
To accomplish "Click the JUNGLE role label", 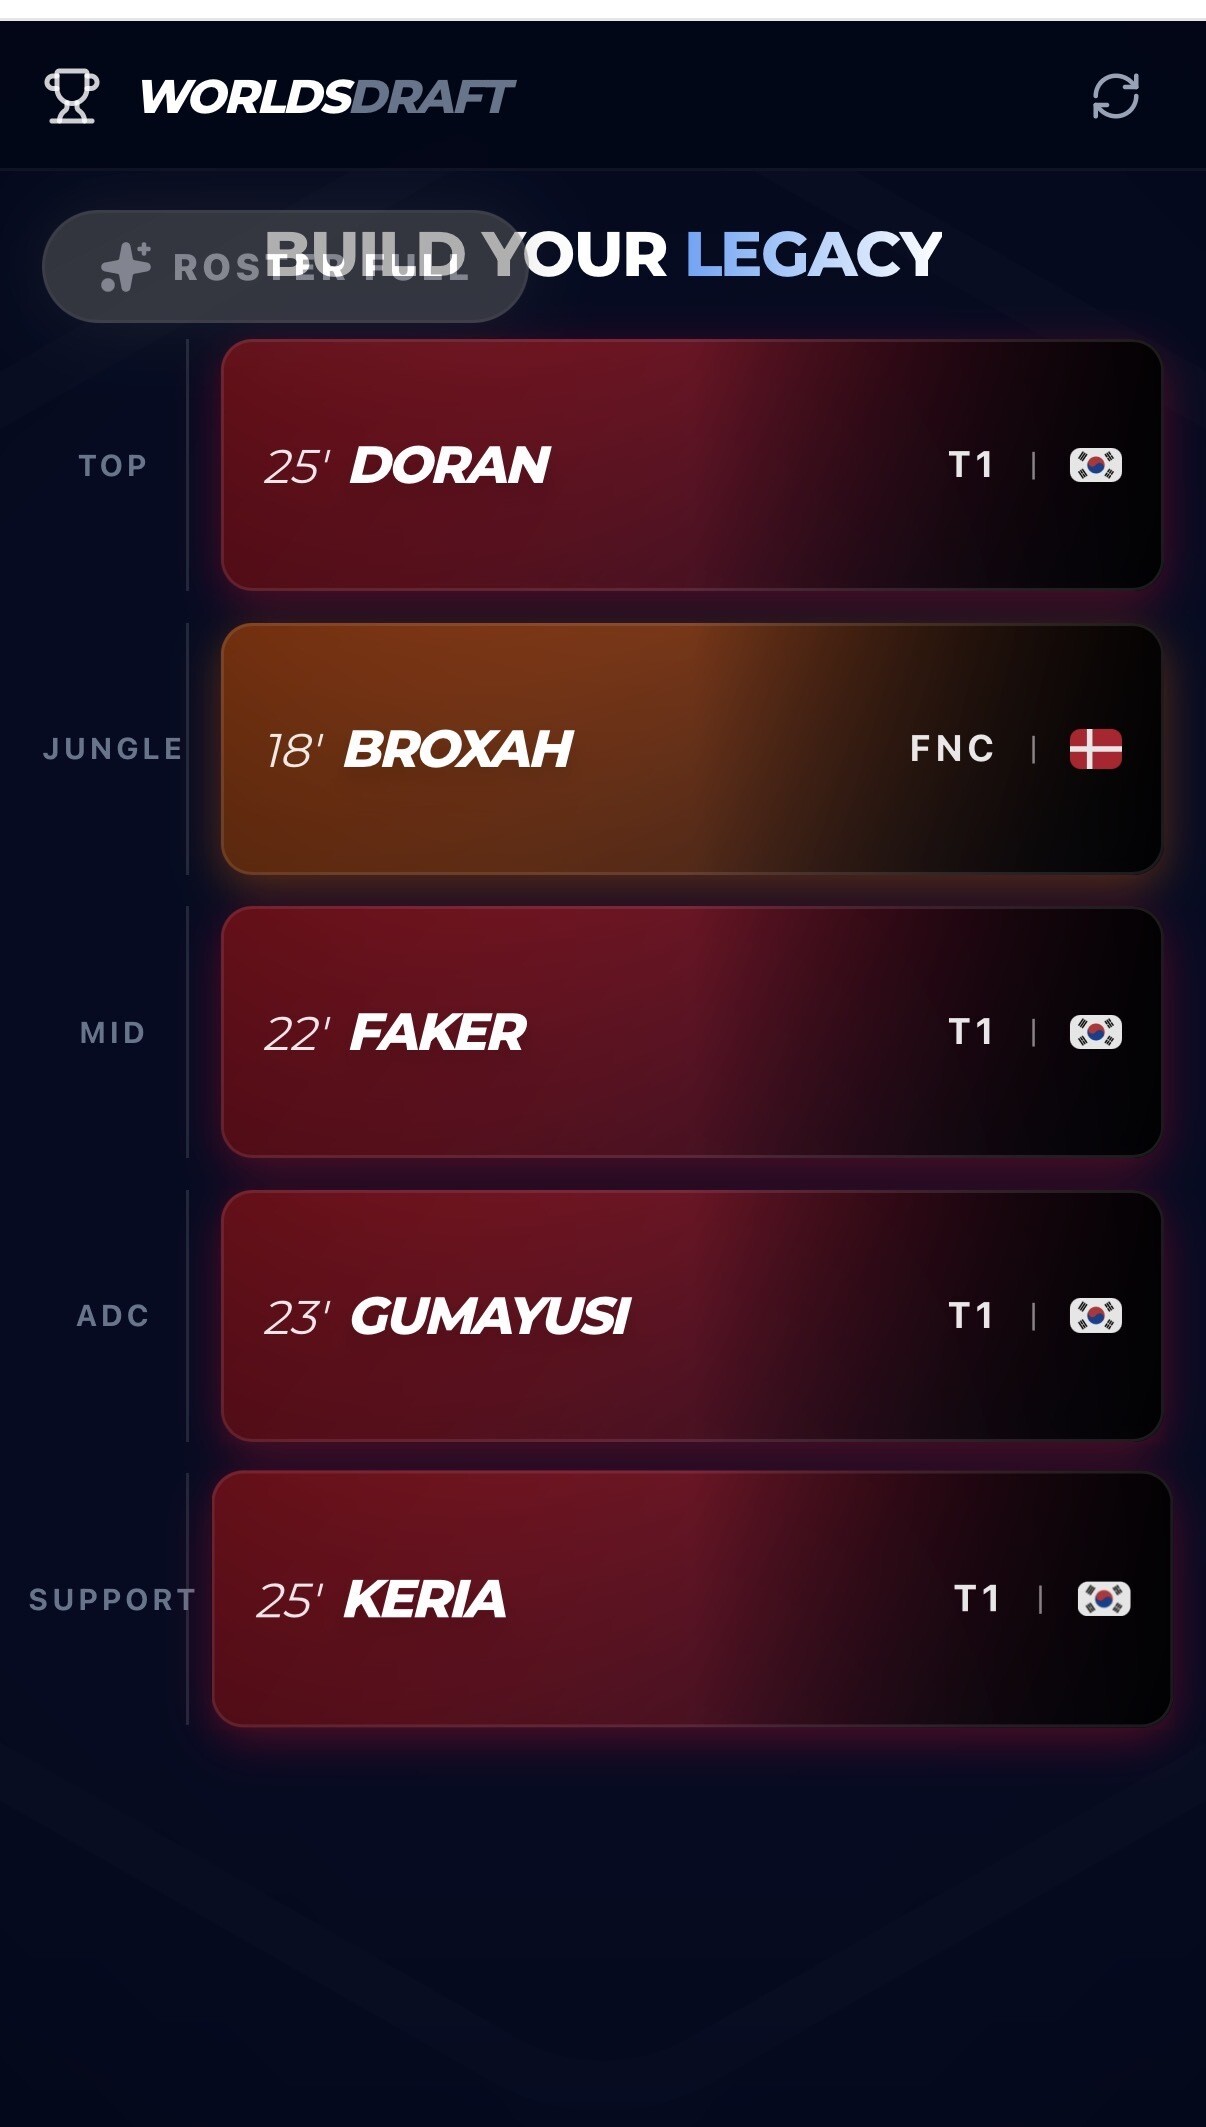I will tap(113, 749).
